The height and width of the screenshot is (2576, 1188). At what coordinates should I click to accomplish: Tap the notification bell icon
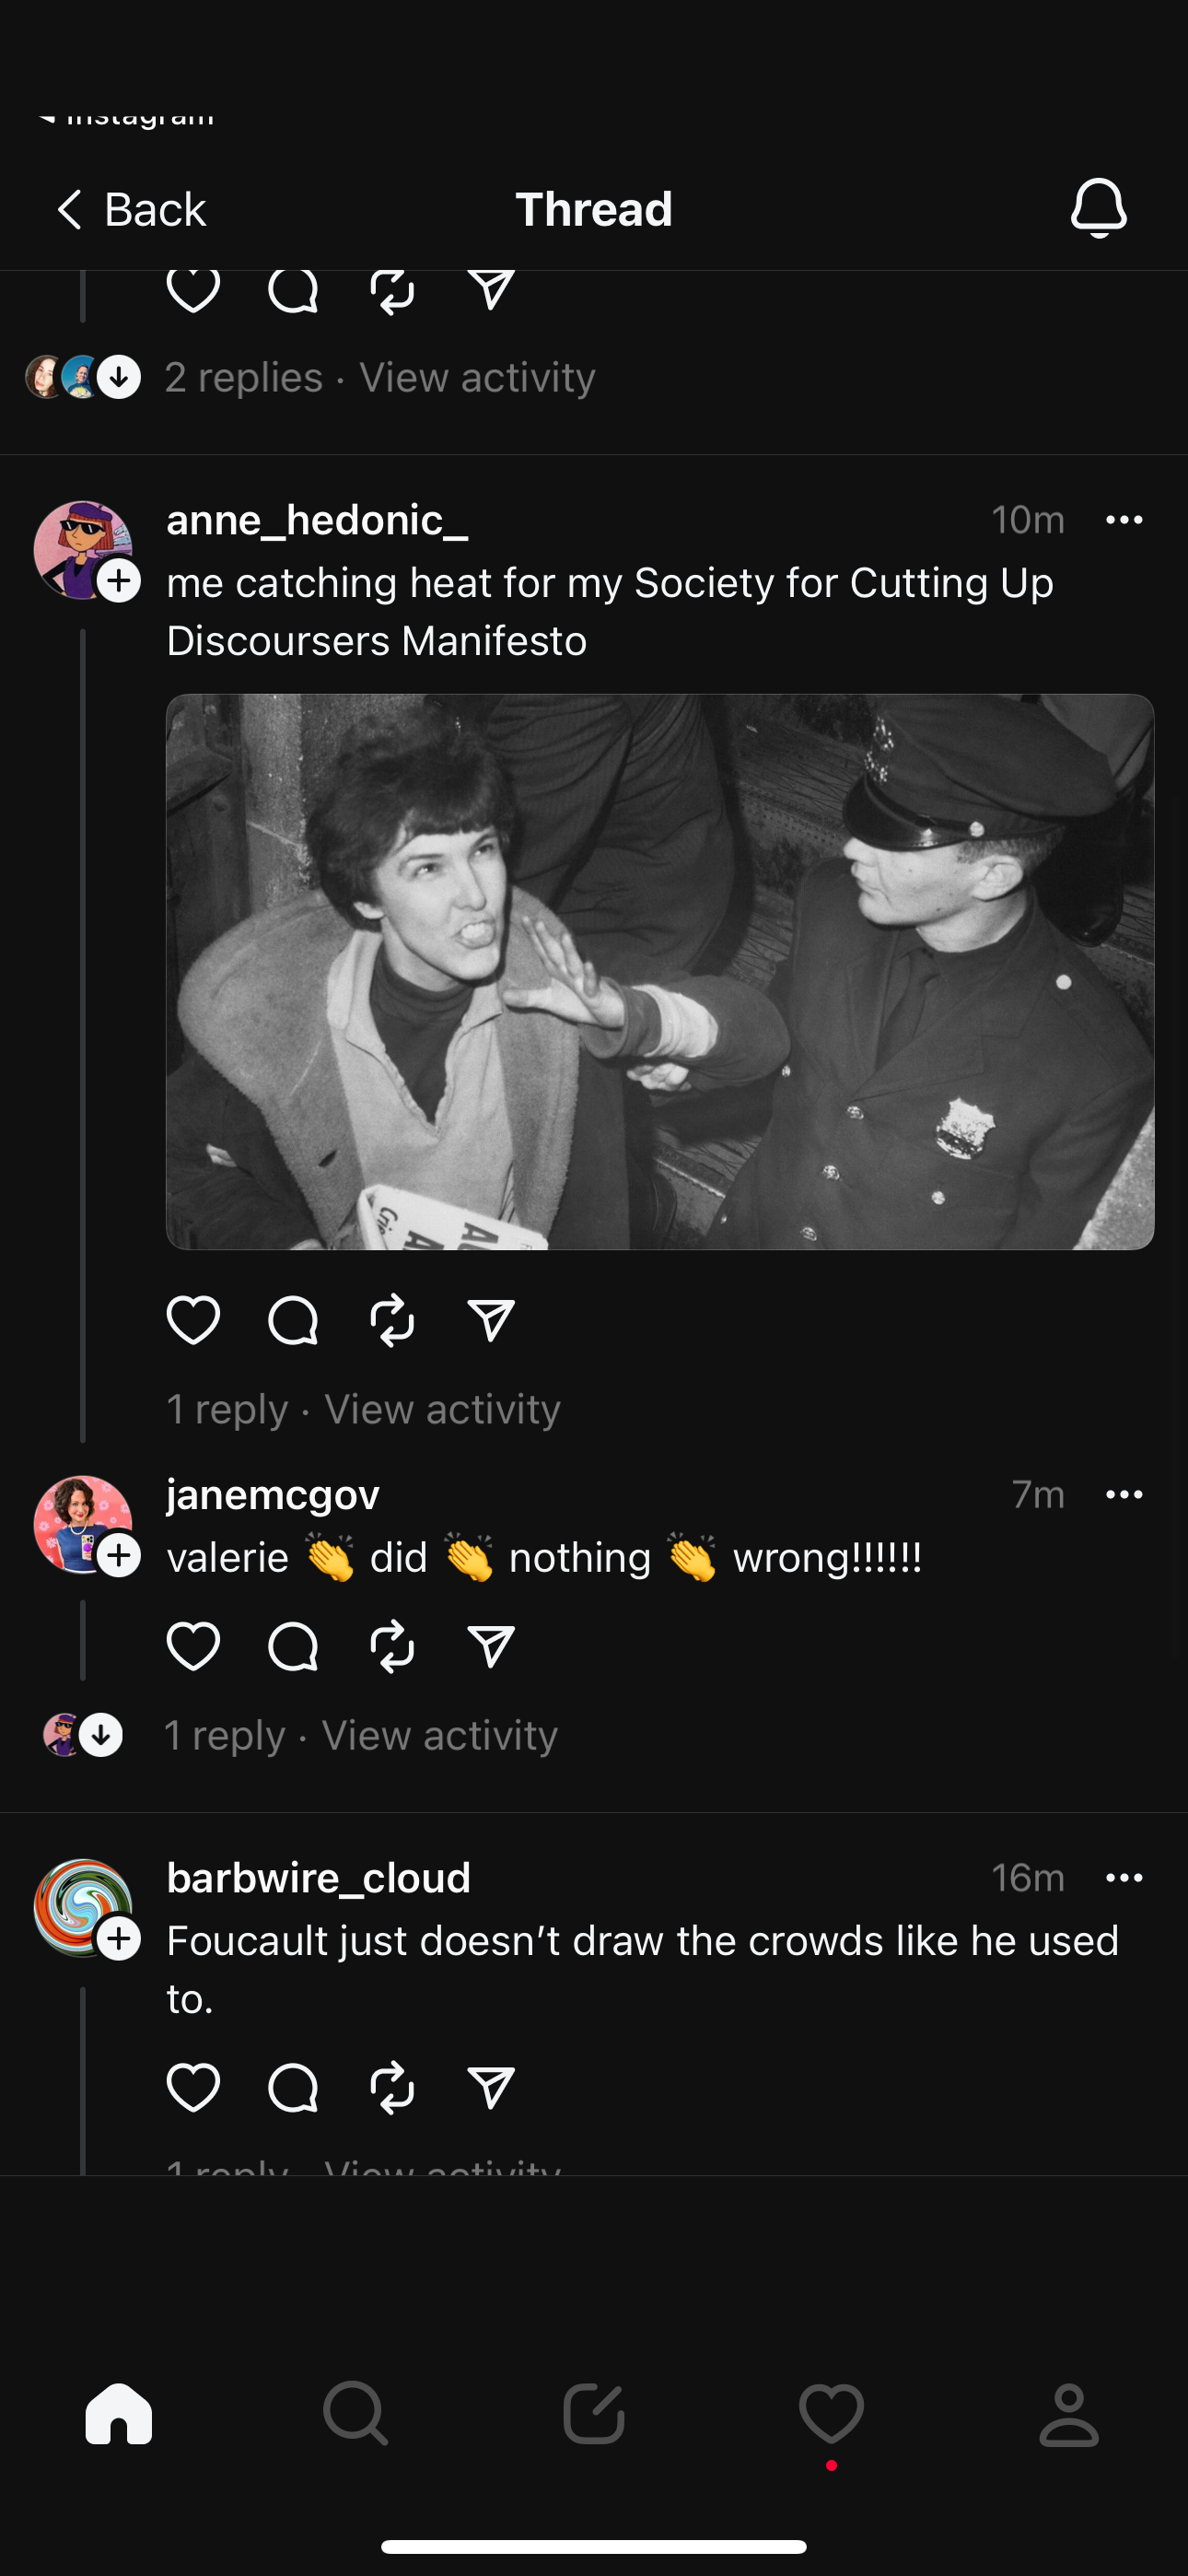pos(1098,208)
